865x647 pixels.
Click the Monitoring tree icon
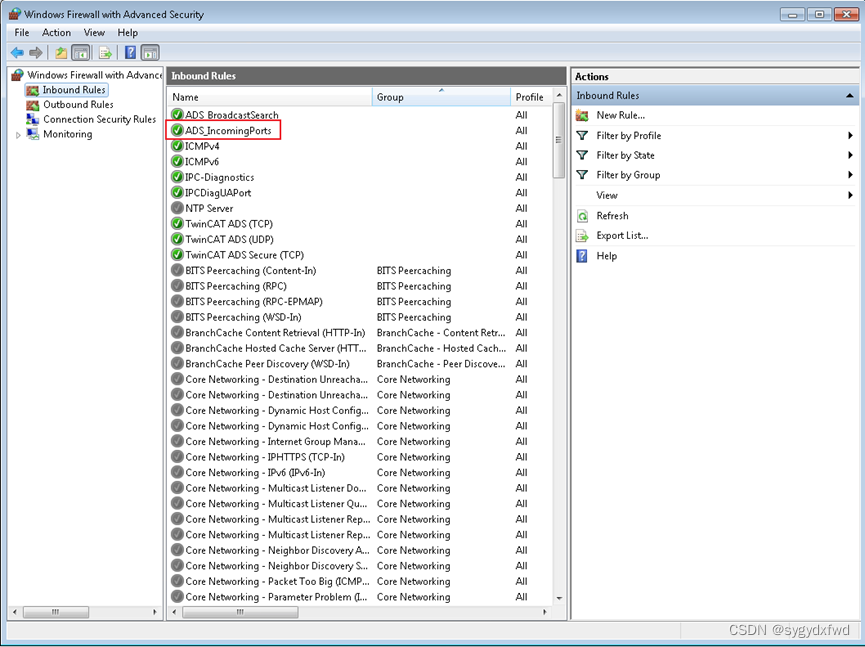(33, 134)
